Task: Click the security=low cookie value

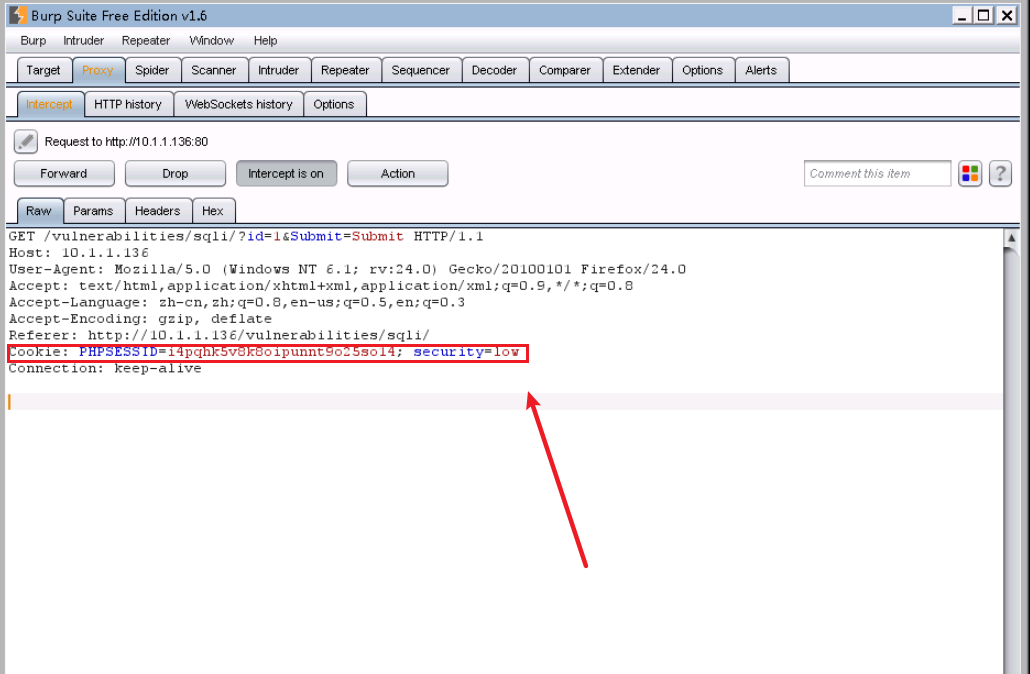Action: coord(466,352)
